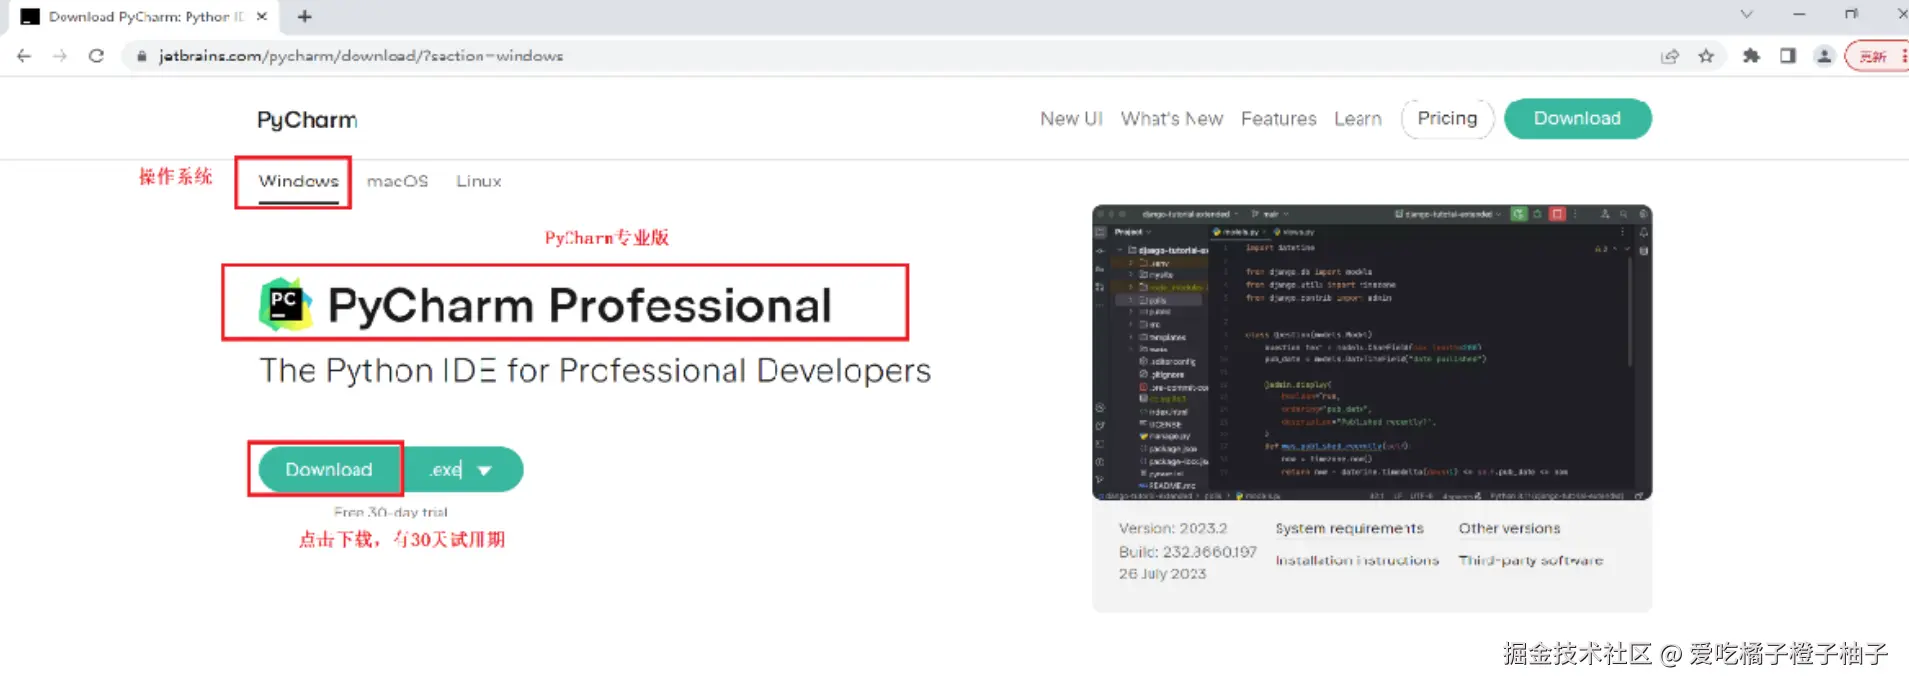Go back with the browser back arrow
The image size is (1909, 688).
tap(24, 56)
